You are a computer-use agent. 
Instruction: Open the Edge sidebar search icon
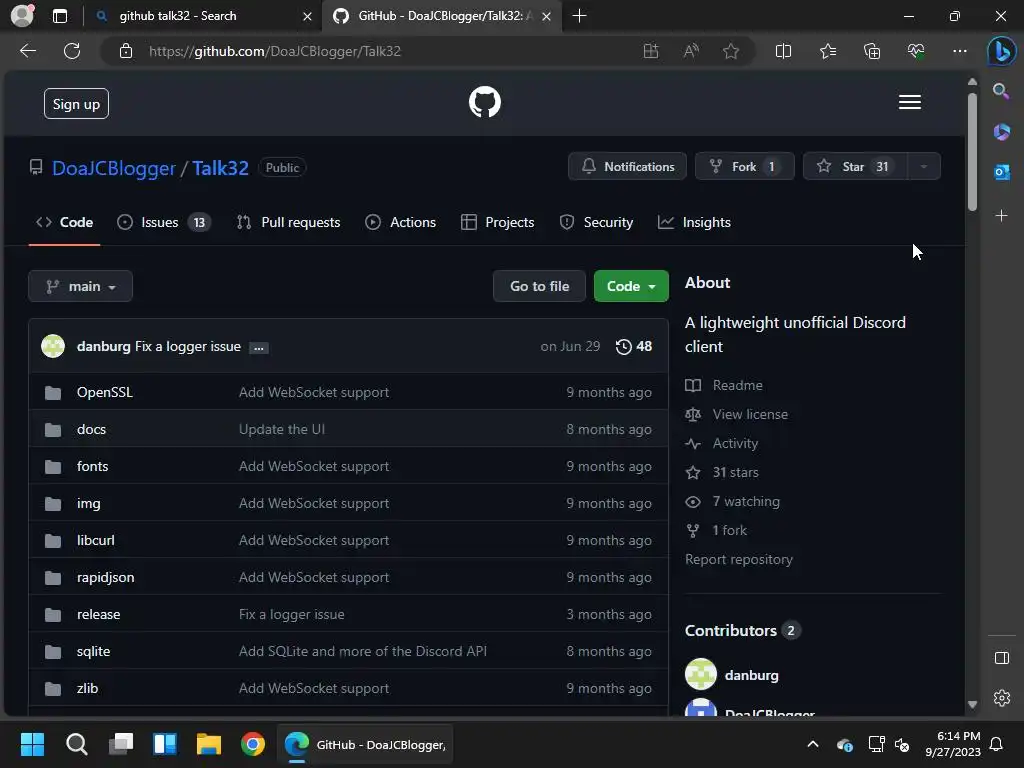pos(1001,91)
